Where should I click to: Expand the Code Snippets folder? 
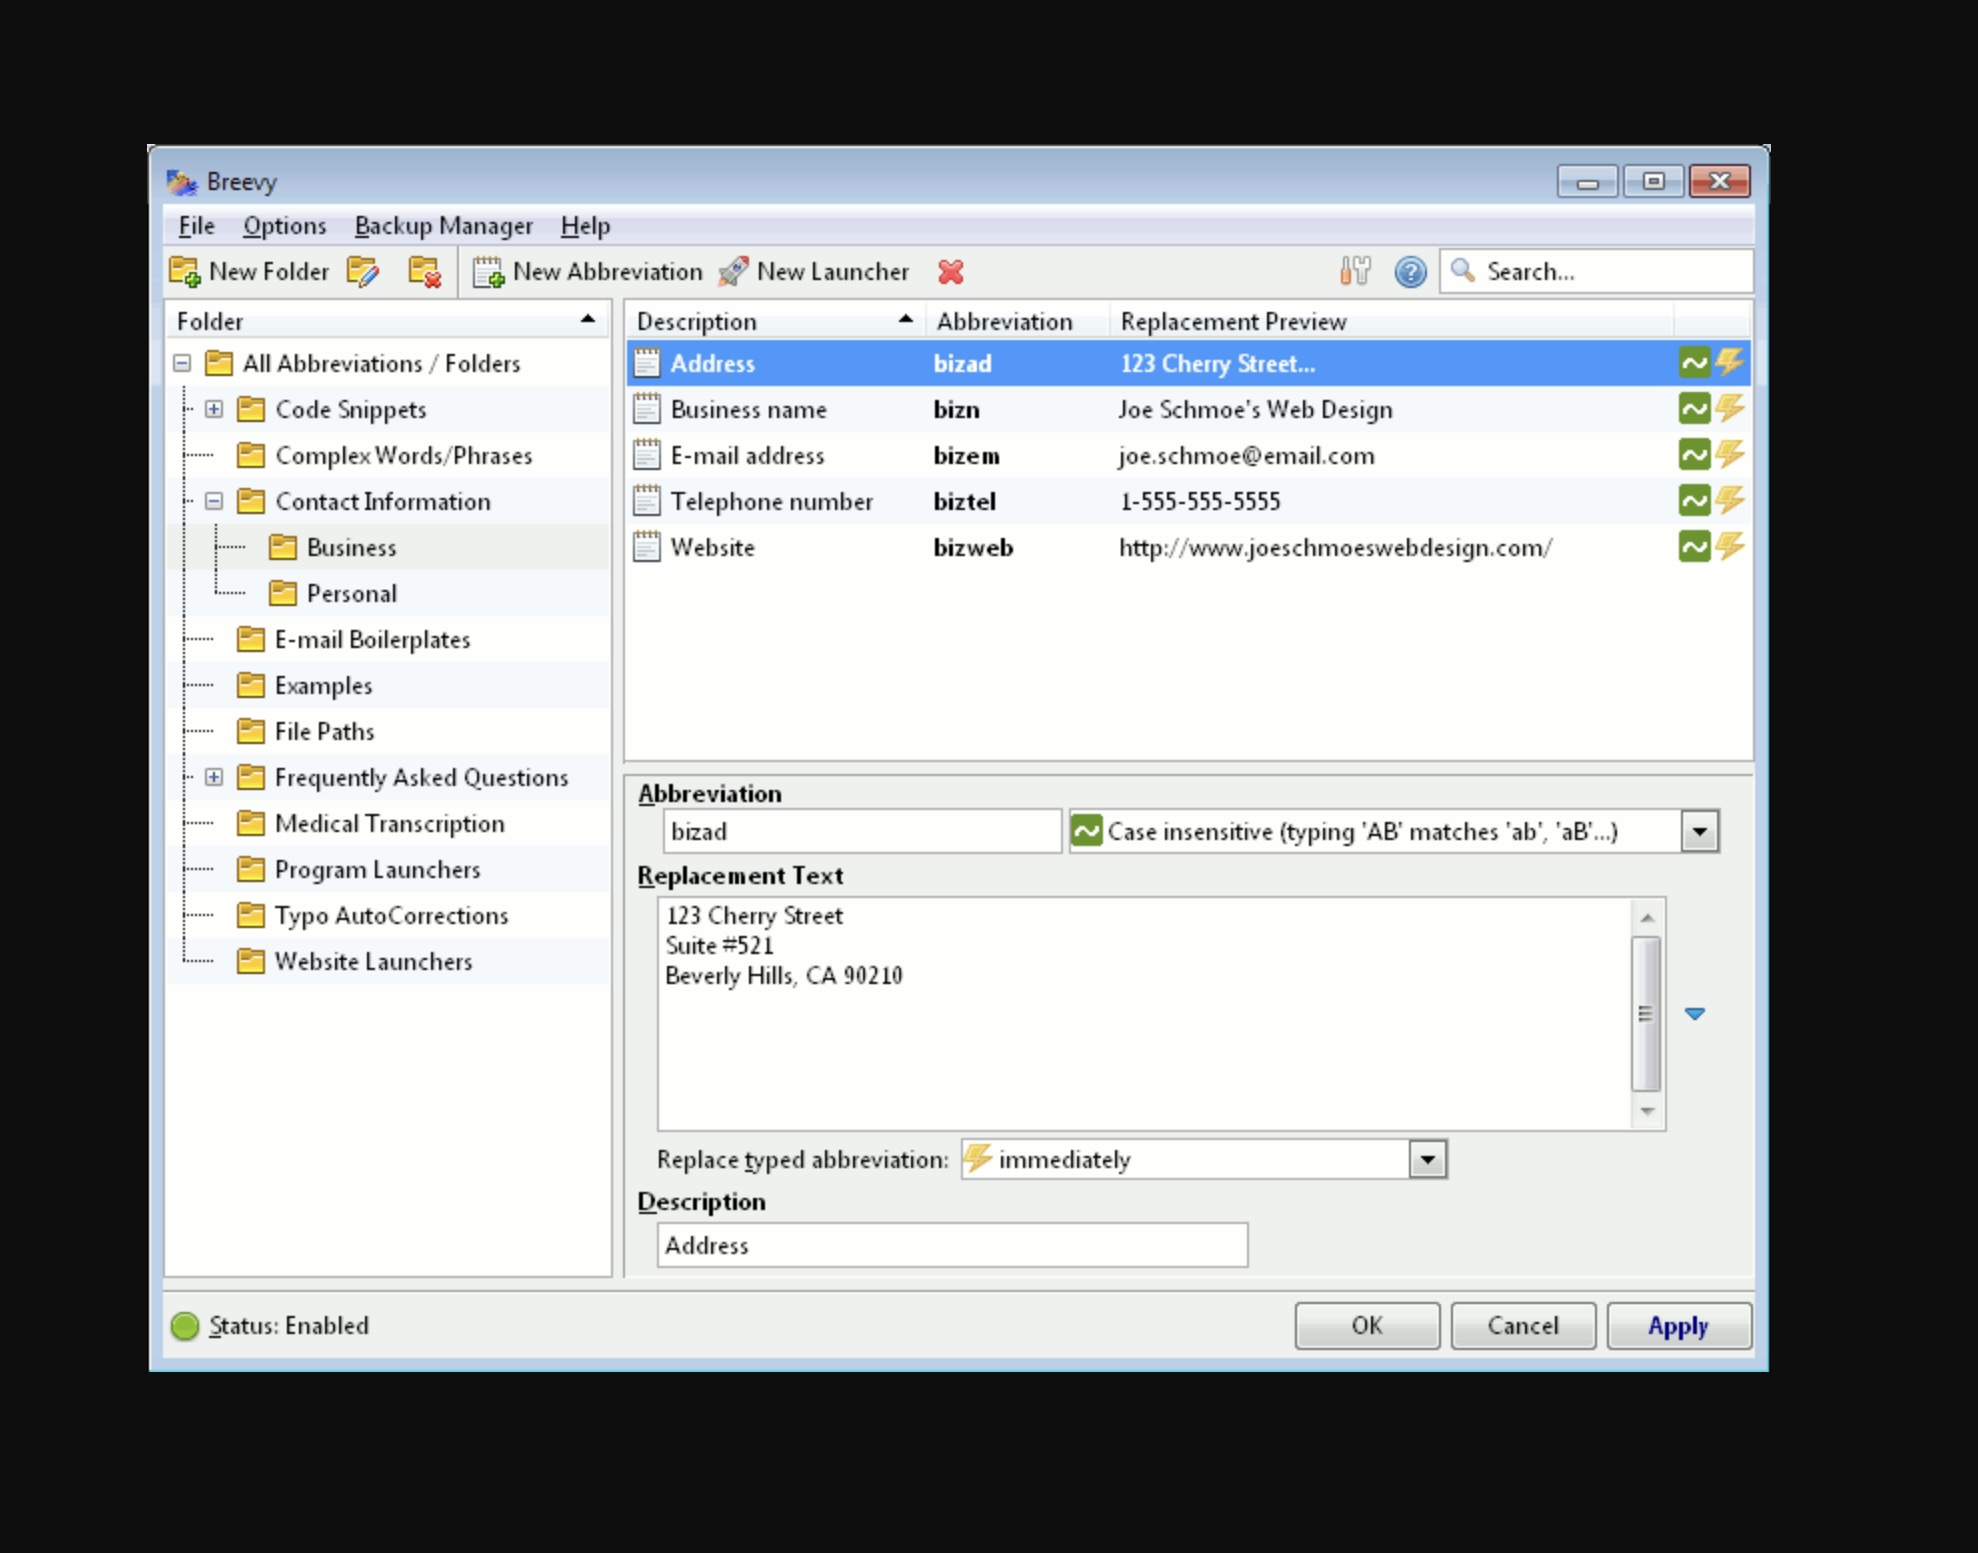214,409
